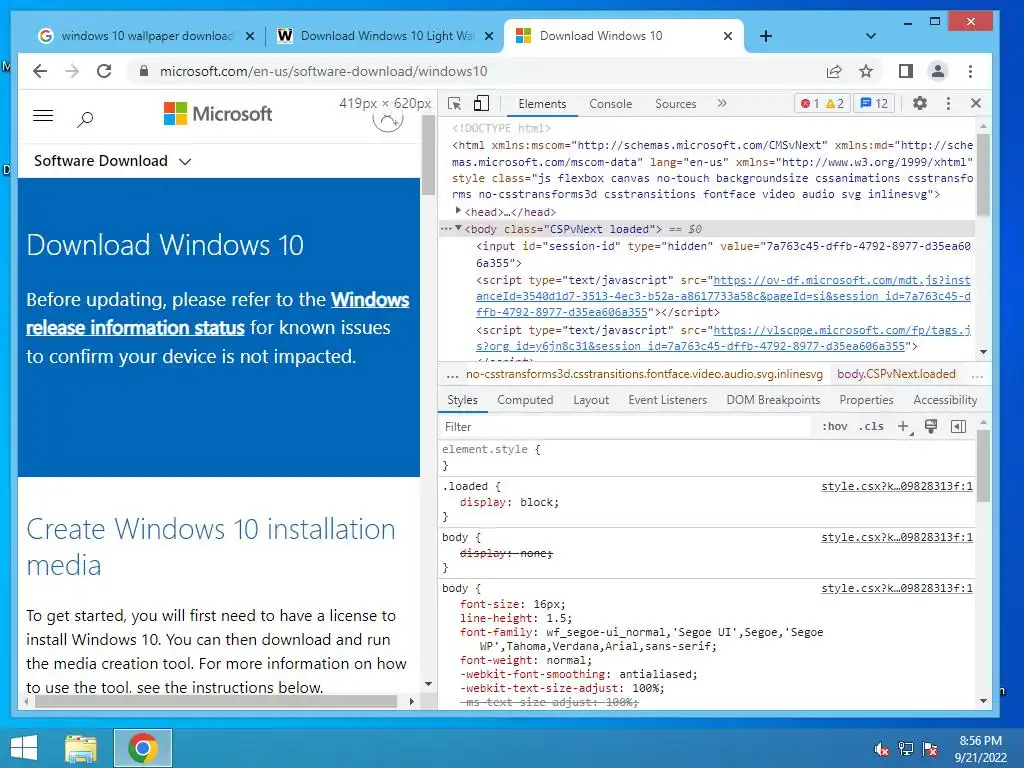Open the Windows Start menu
The width and height of the screenshot is (1024, 768).
[24, 748]
